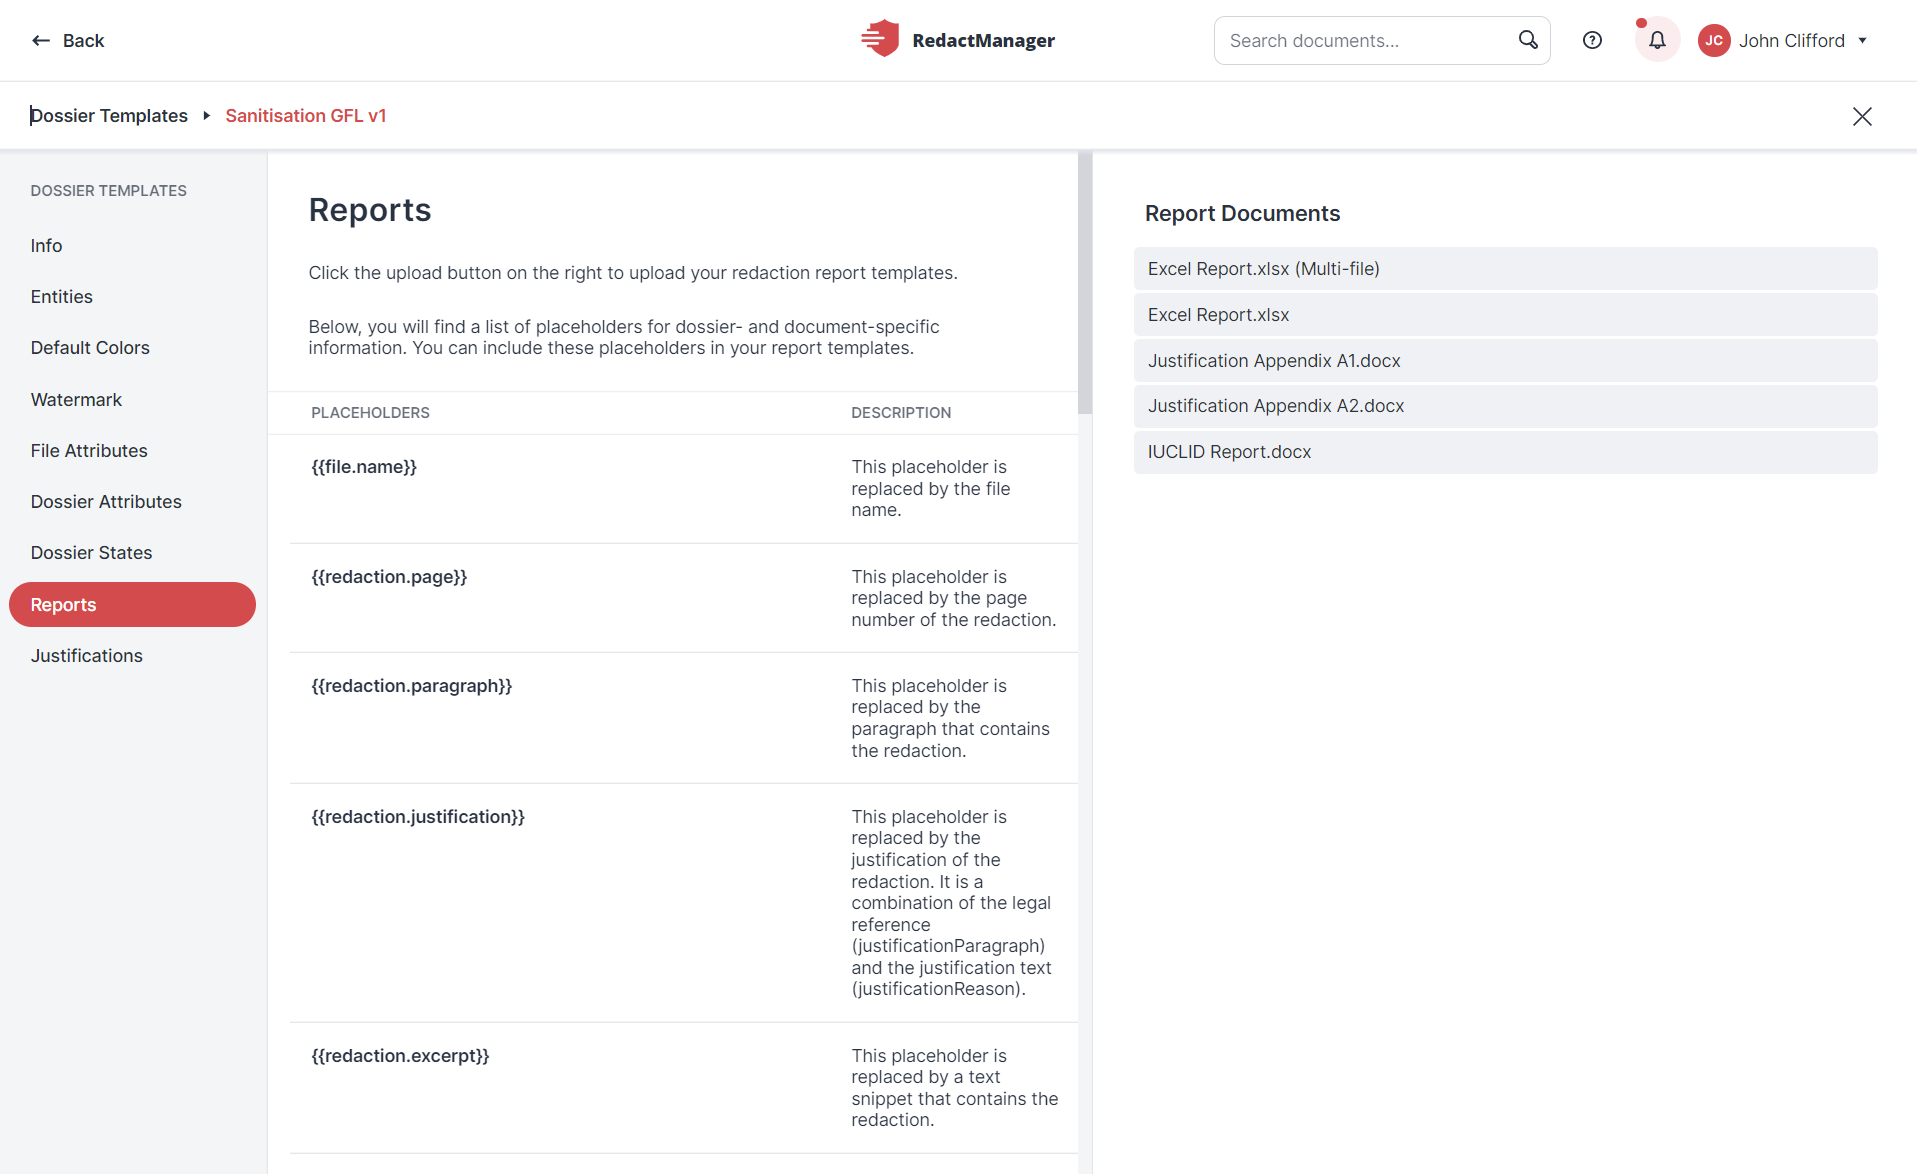Click the {{redaction.justification}} placeholder
Screen dimensions: 1917x1174
click(x=418, y=817)
